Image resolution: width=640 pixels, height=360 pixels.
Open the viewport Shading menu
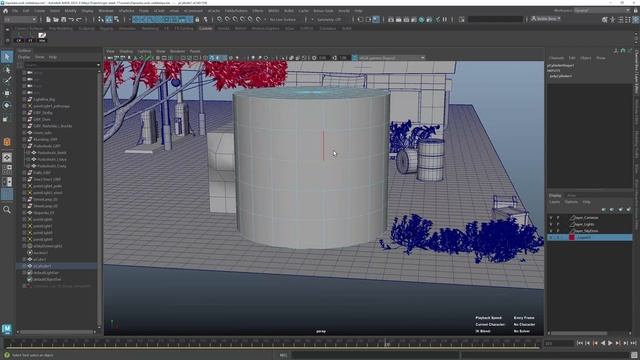tap(126, 51)
